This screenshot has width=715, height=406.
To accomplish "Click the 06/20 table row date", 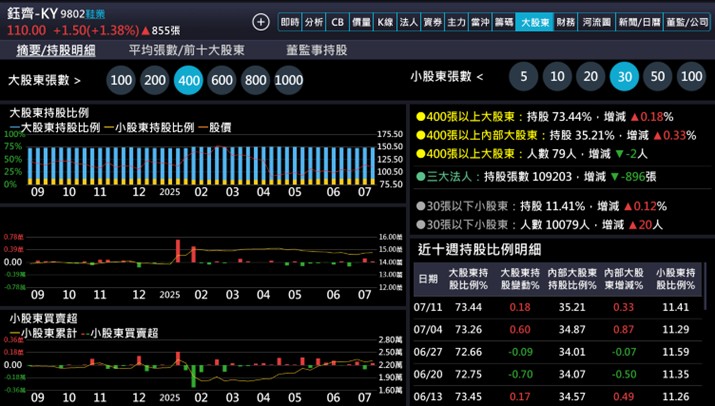I will [x=428, y=374].
